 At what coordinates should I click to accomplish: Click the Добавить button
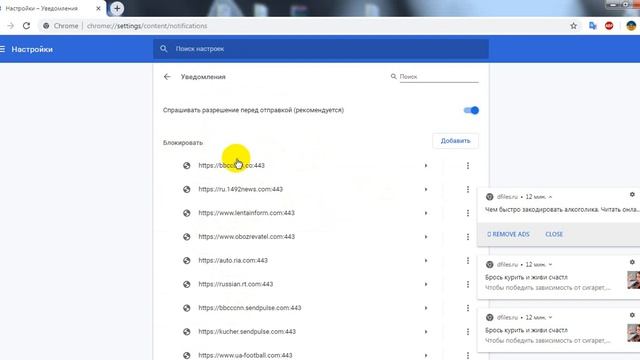click(456, 141)
